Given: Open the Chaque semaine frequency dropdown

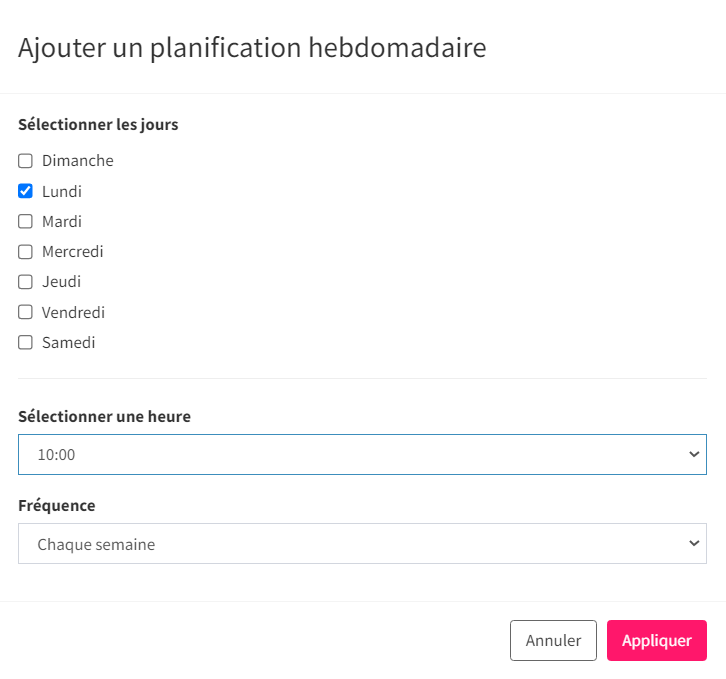Looking at the screenshot, I should (362, 544).
